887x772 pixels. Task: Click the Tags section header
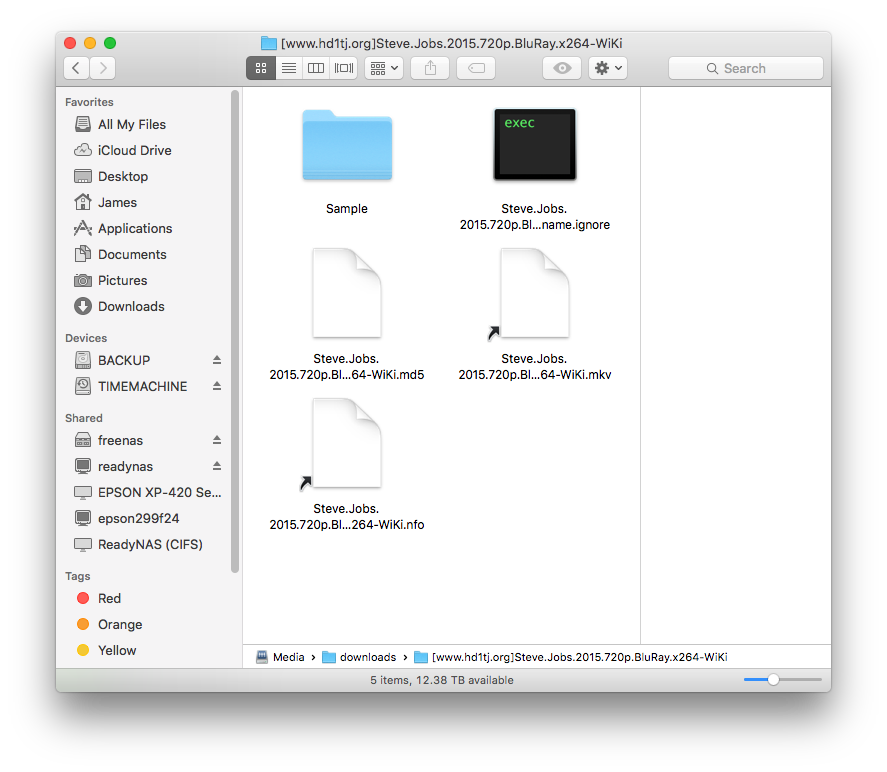[77, 576]
